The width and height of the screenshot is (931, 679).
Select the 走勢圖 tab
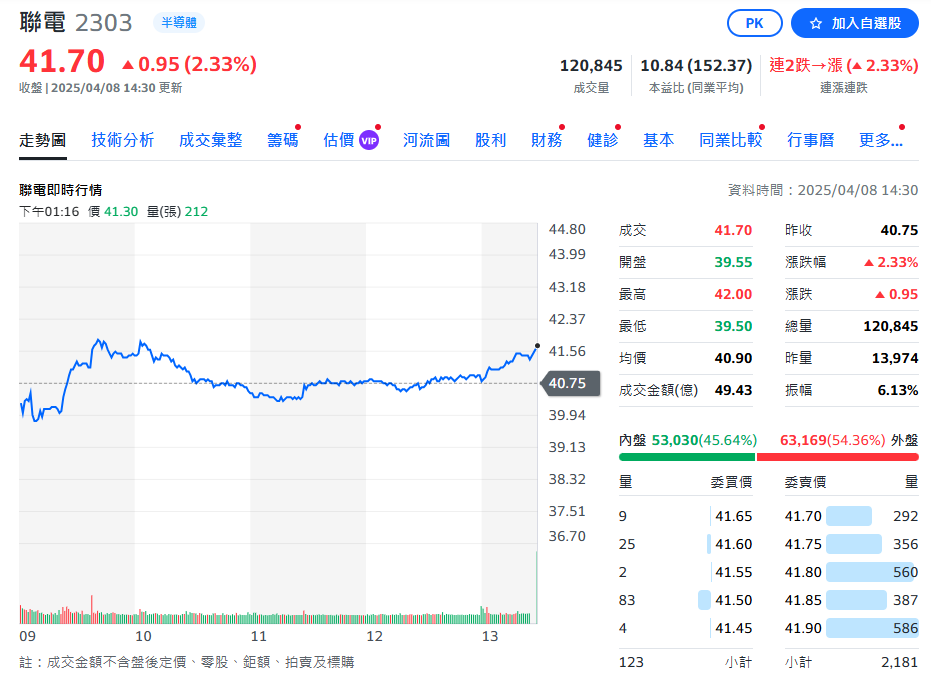point(43,140)
